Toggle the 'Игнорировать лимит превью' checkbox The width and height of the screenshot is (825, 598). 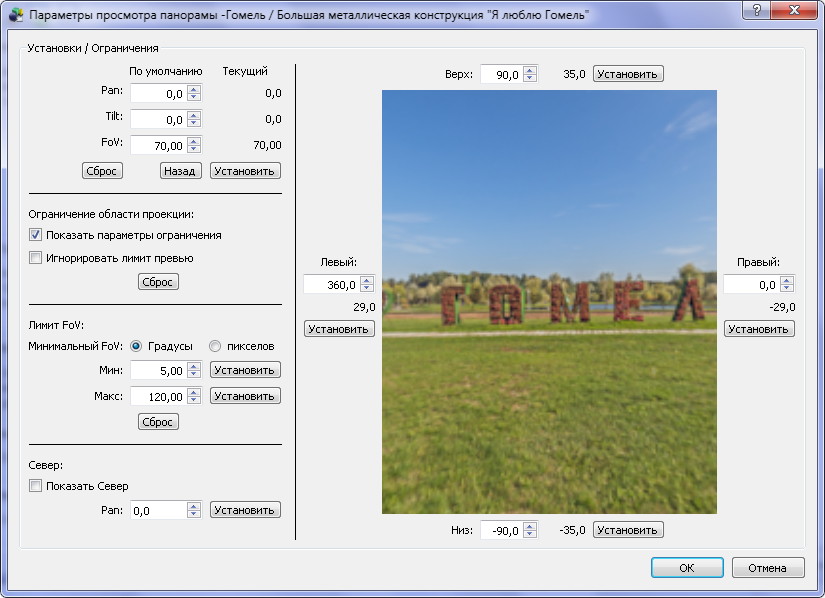pos(35,258)
